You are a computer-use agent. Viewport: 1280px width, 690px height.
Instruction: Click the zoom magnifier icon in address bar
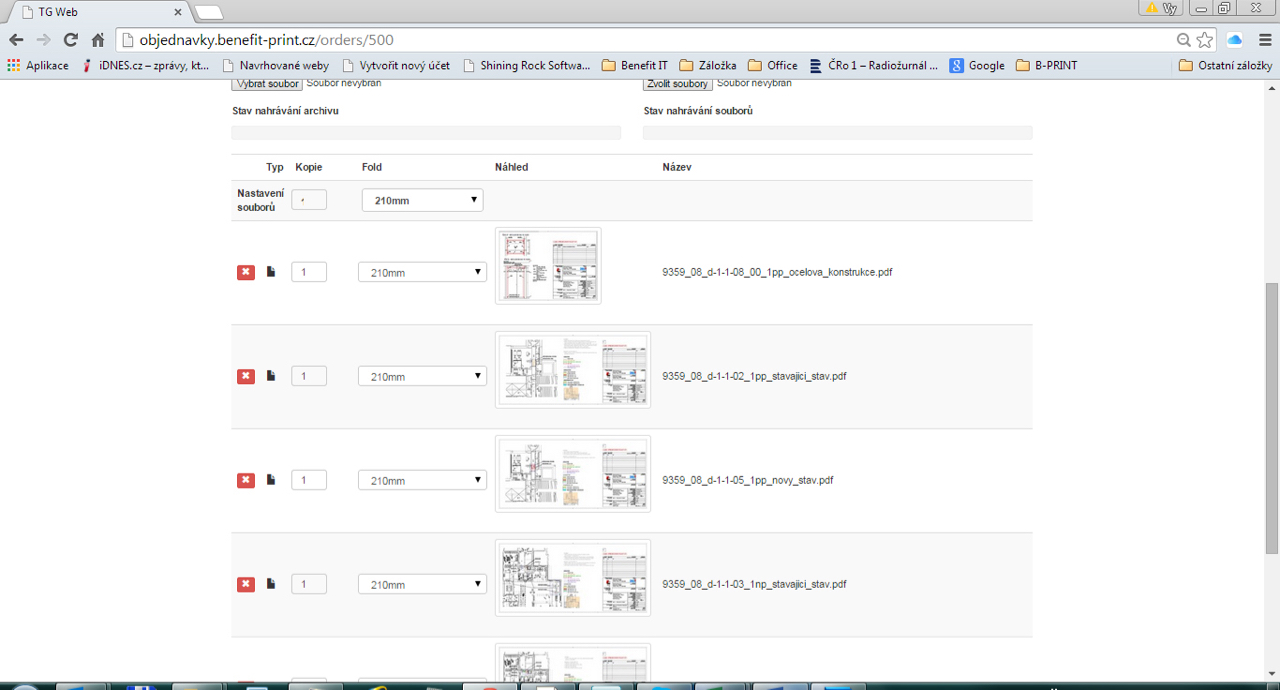point(1184,40)
